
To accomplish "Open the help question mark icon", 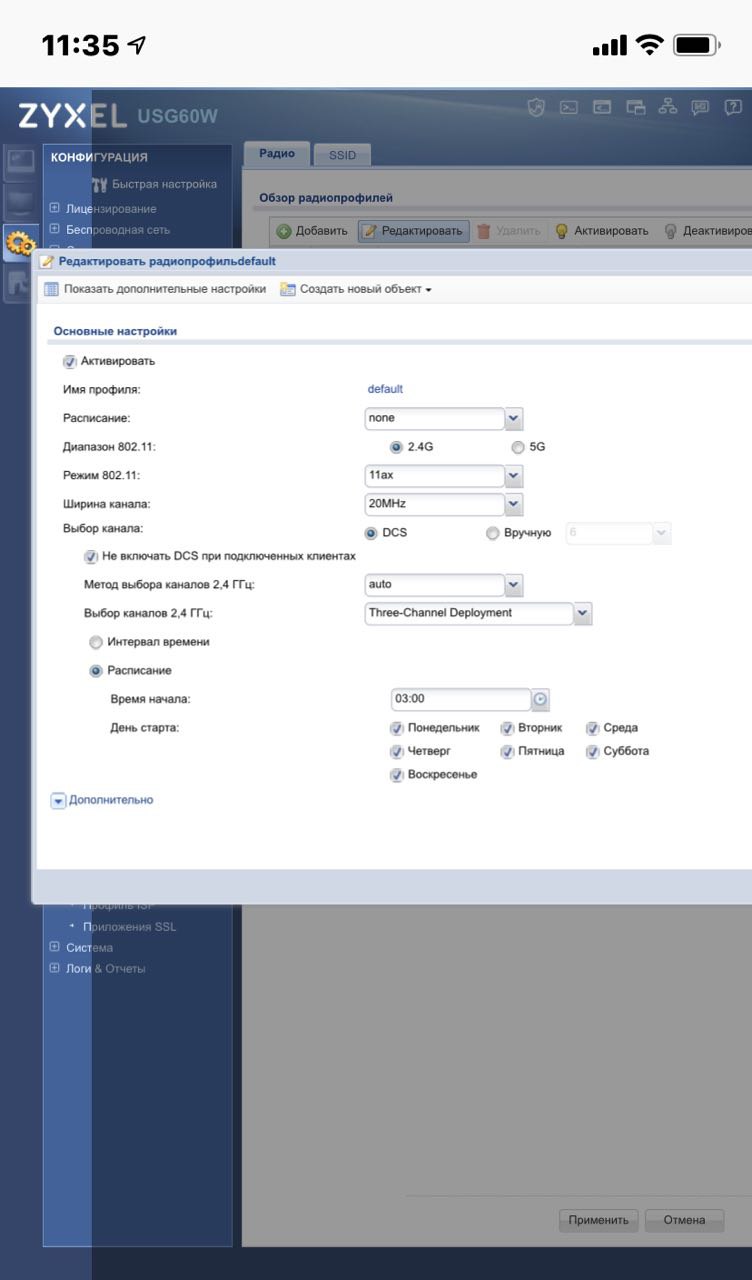I will pos(732,108).
